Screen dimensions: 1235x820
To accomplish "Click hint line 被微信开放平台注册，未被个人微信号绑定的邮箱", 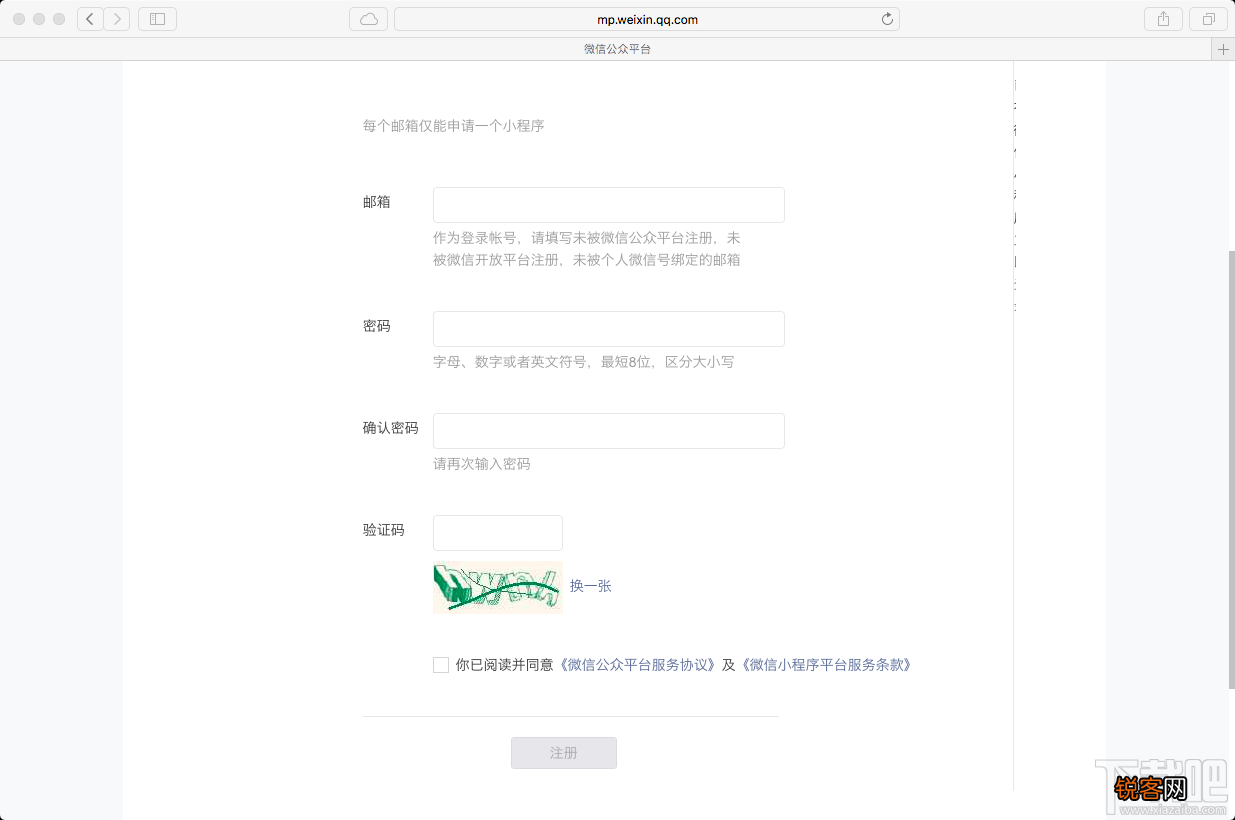I will [x=587, y=260].
